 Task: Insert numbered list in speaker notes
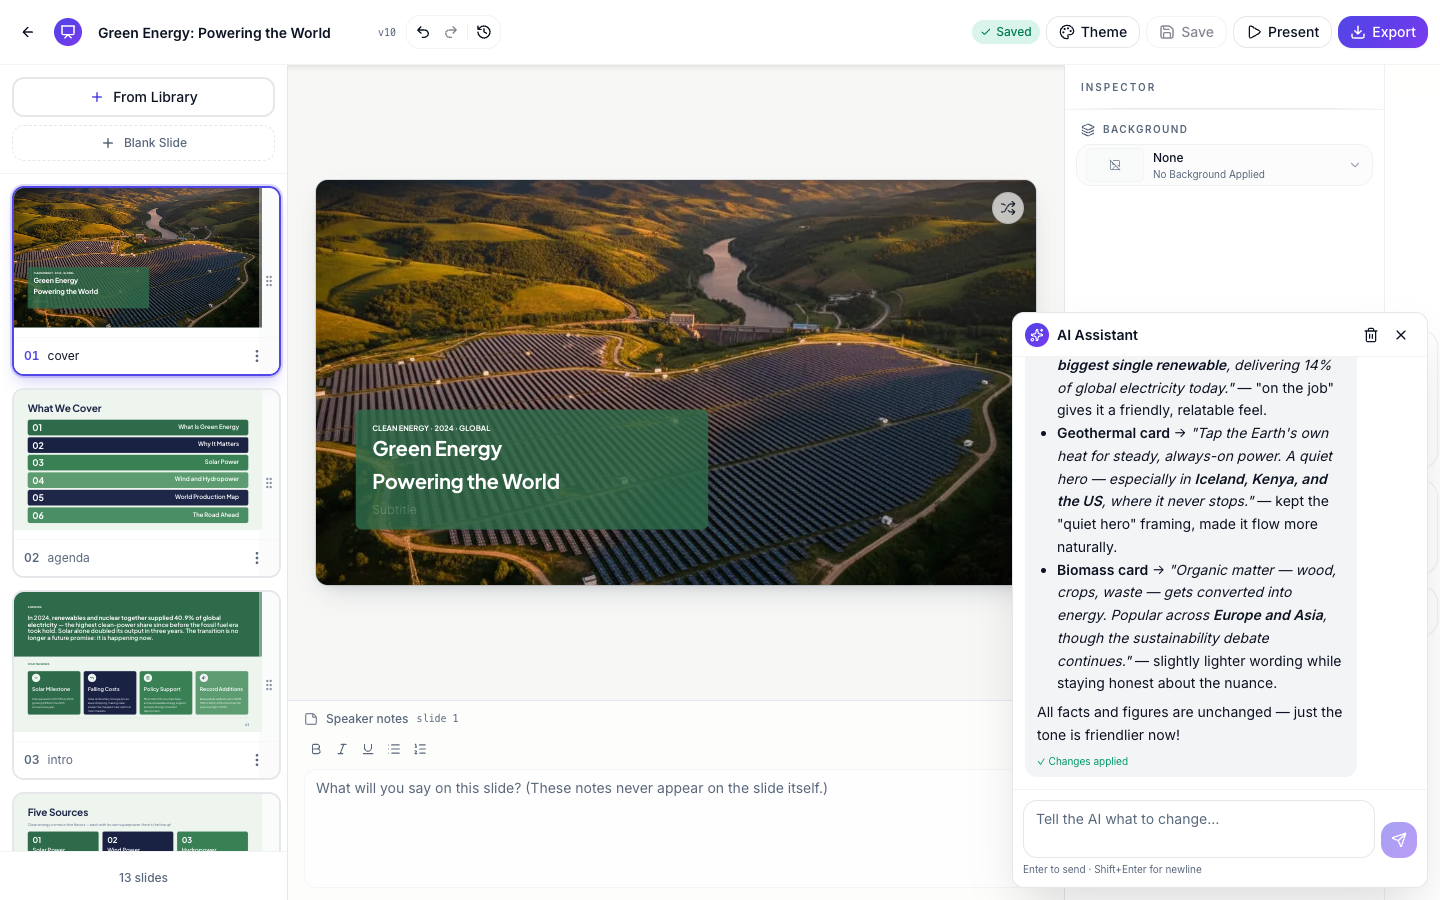coord(420,749)
